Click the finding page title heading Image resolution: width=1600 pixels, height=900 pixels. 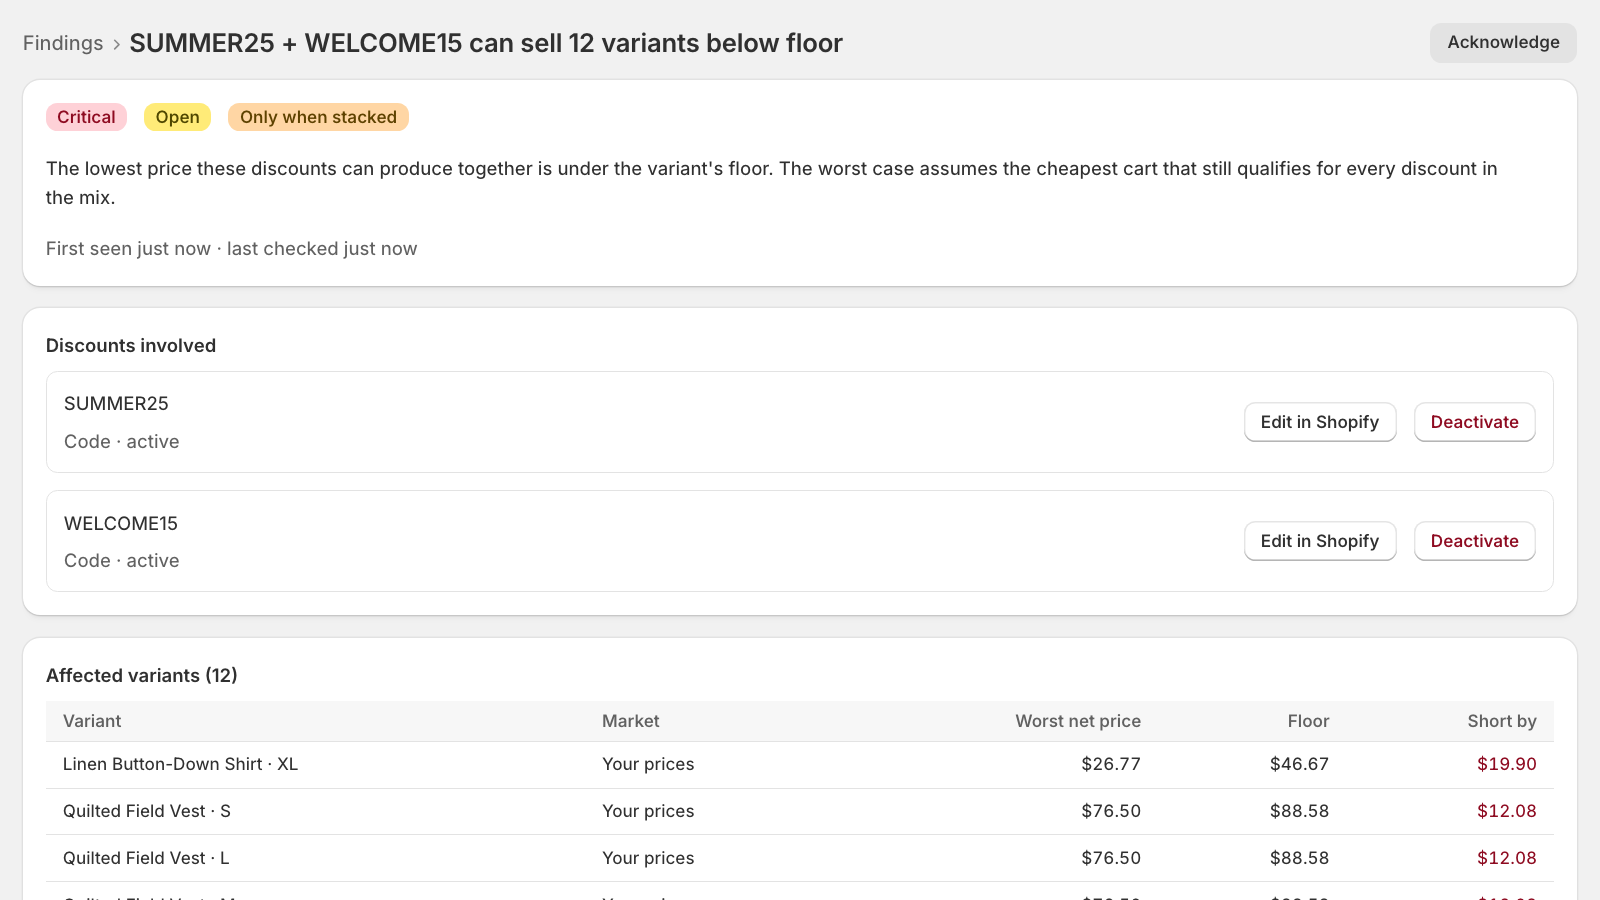(x=486, y=43)
